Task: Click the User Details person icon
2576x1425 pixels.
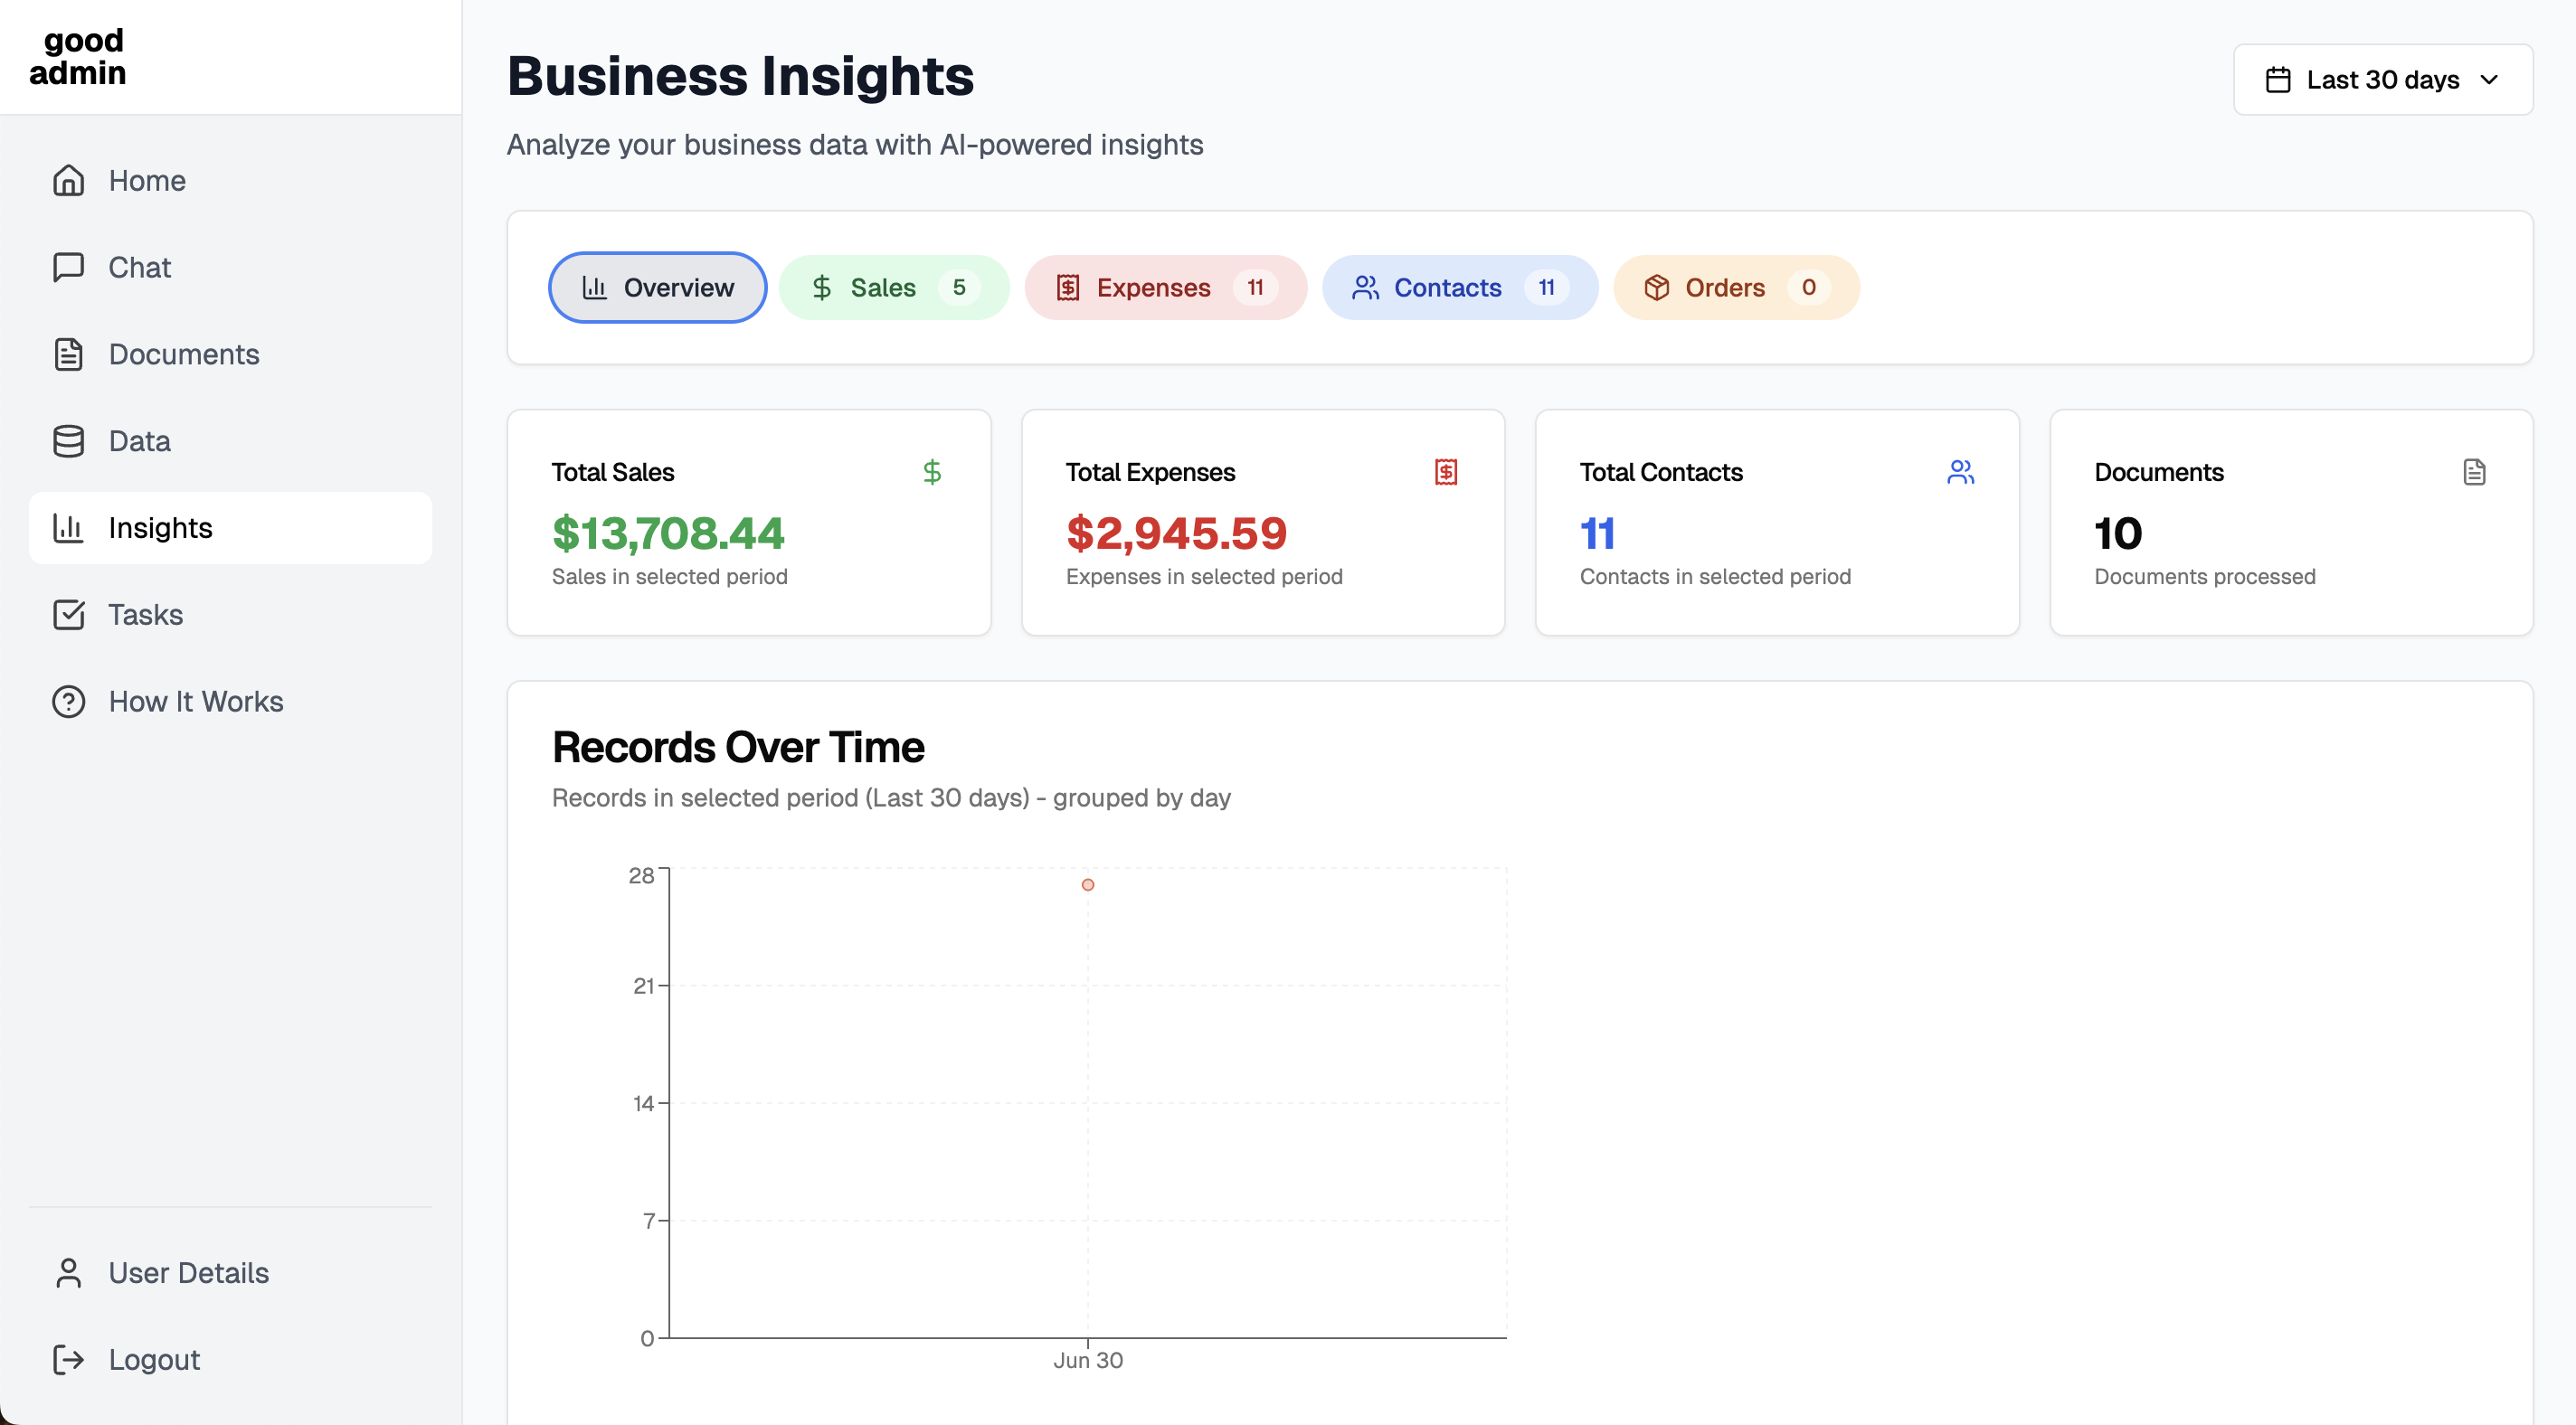Action: 68,1272
